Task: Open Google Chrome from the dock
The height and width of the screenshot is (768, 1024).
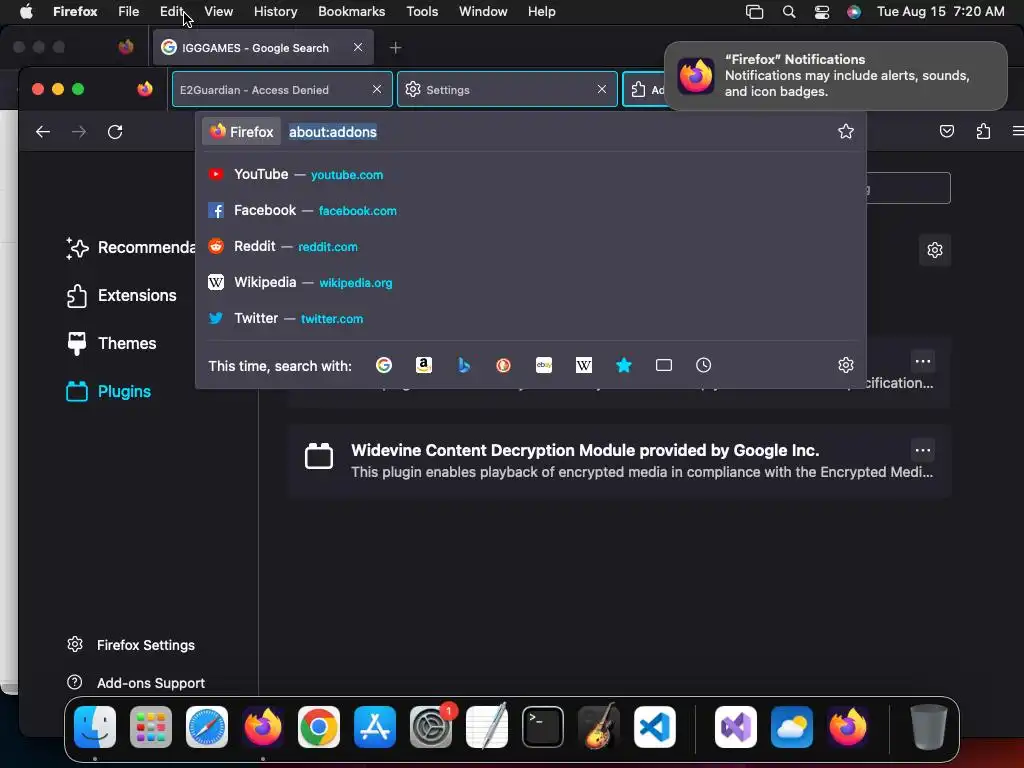Action: click(x=319, y=727)
